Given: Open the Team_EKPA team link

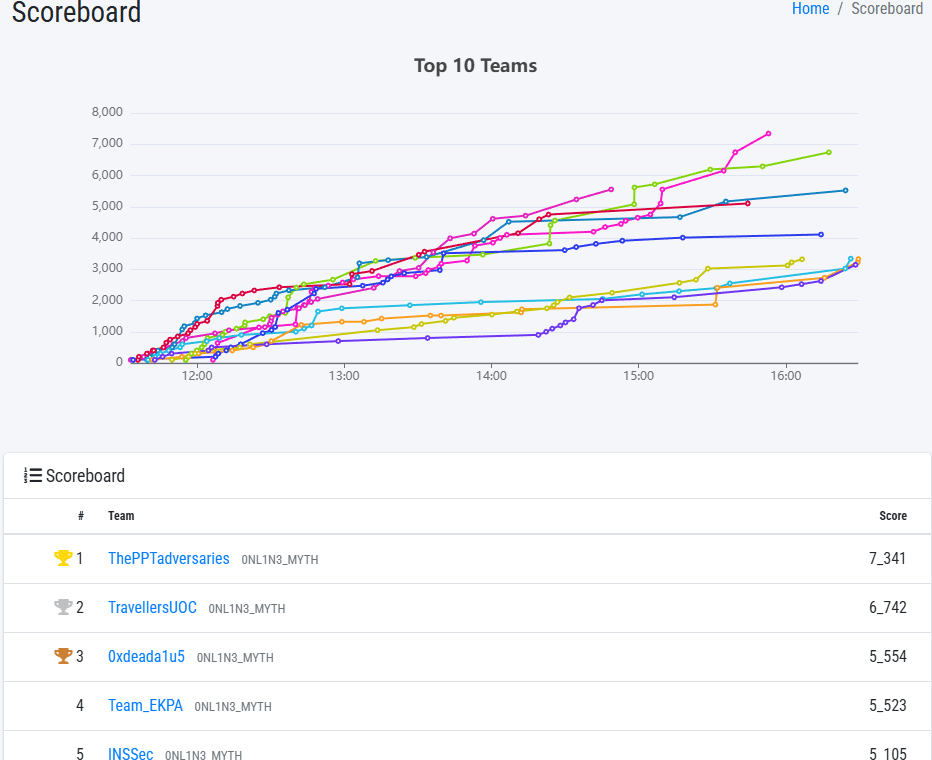Looking at the screenshot, I should point(145,705).
